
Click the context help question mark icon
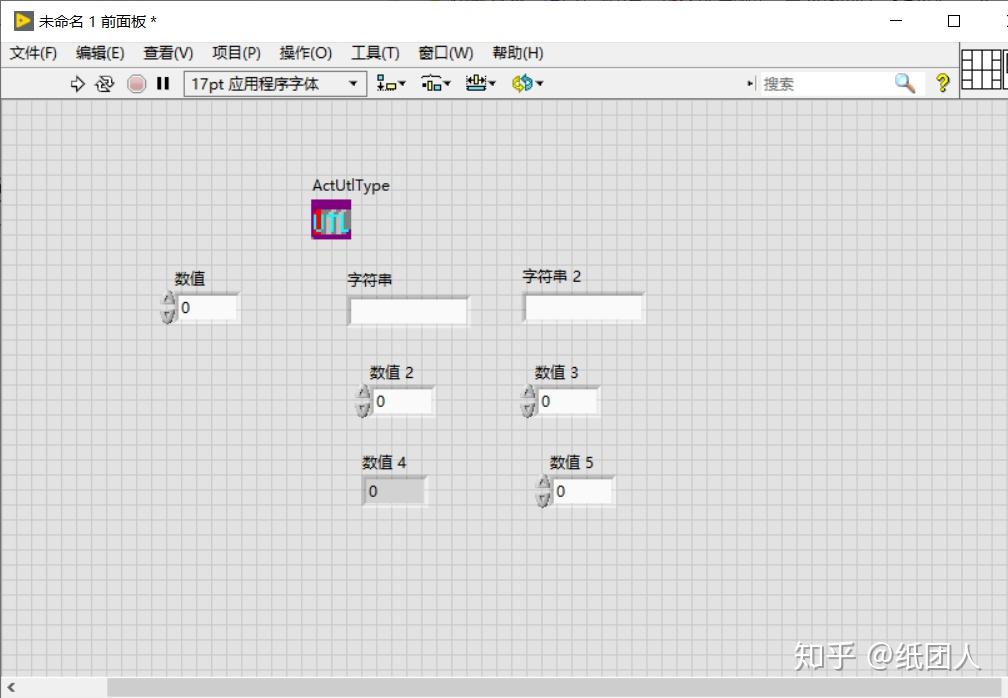[941, 84]
